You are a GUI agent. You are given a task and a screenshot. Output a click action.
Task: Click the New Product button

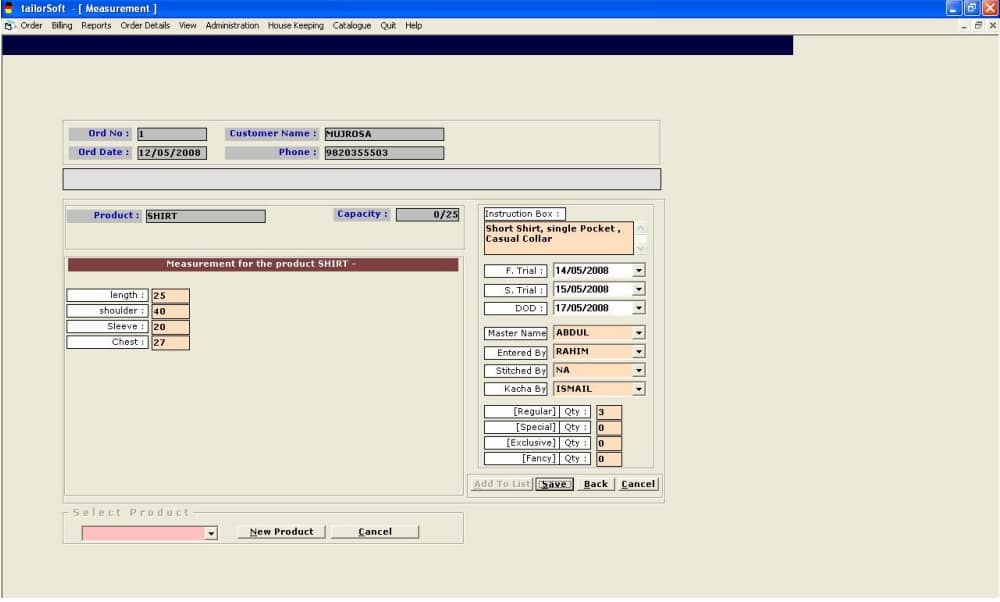281,532
